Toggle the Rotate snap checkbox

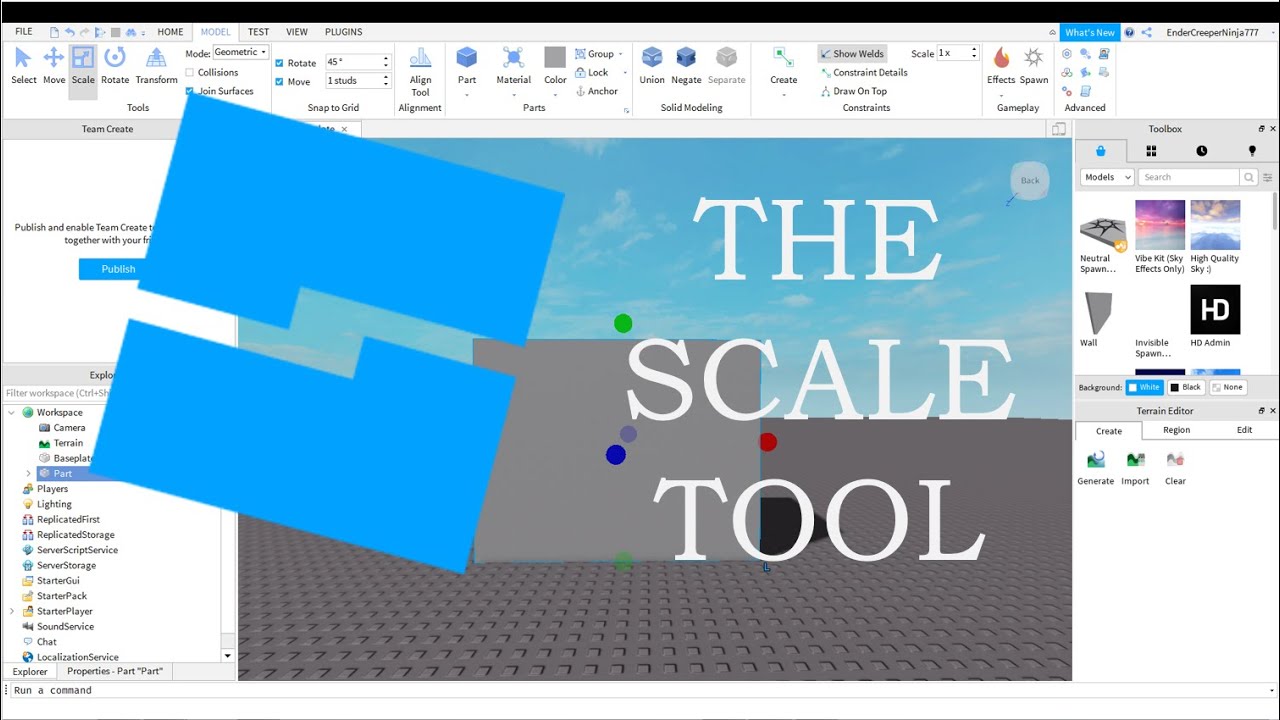pos(280,63)
